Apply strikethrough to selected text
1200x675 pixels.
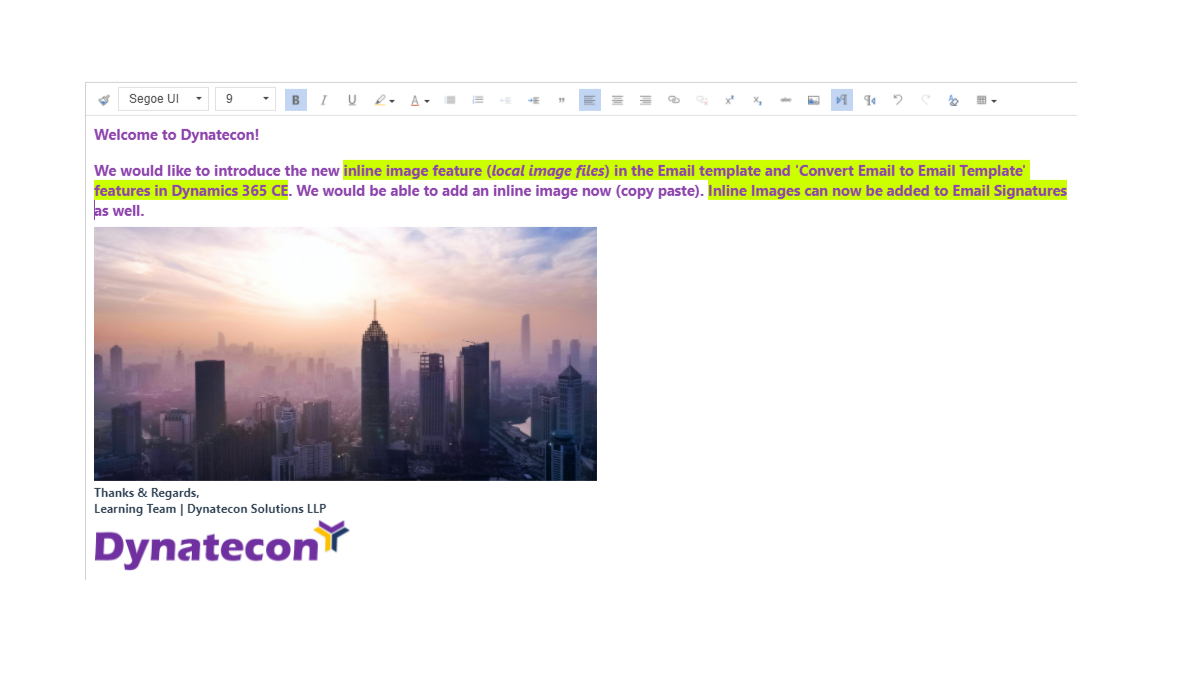pyautogui.click(x=785, y=99)
